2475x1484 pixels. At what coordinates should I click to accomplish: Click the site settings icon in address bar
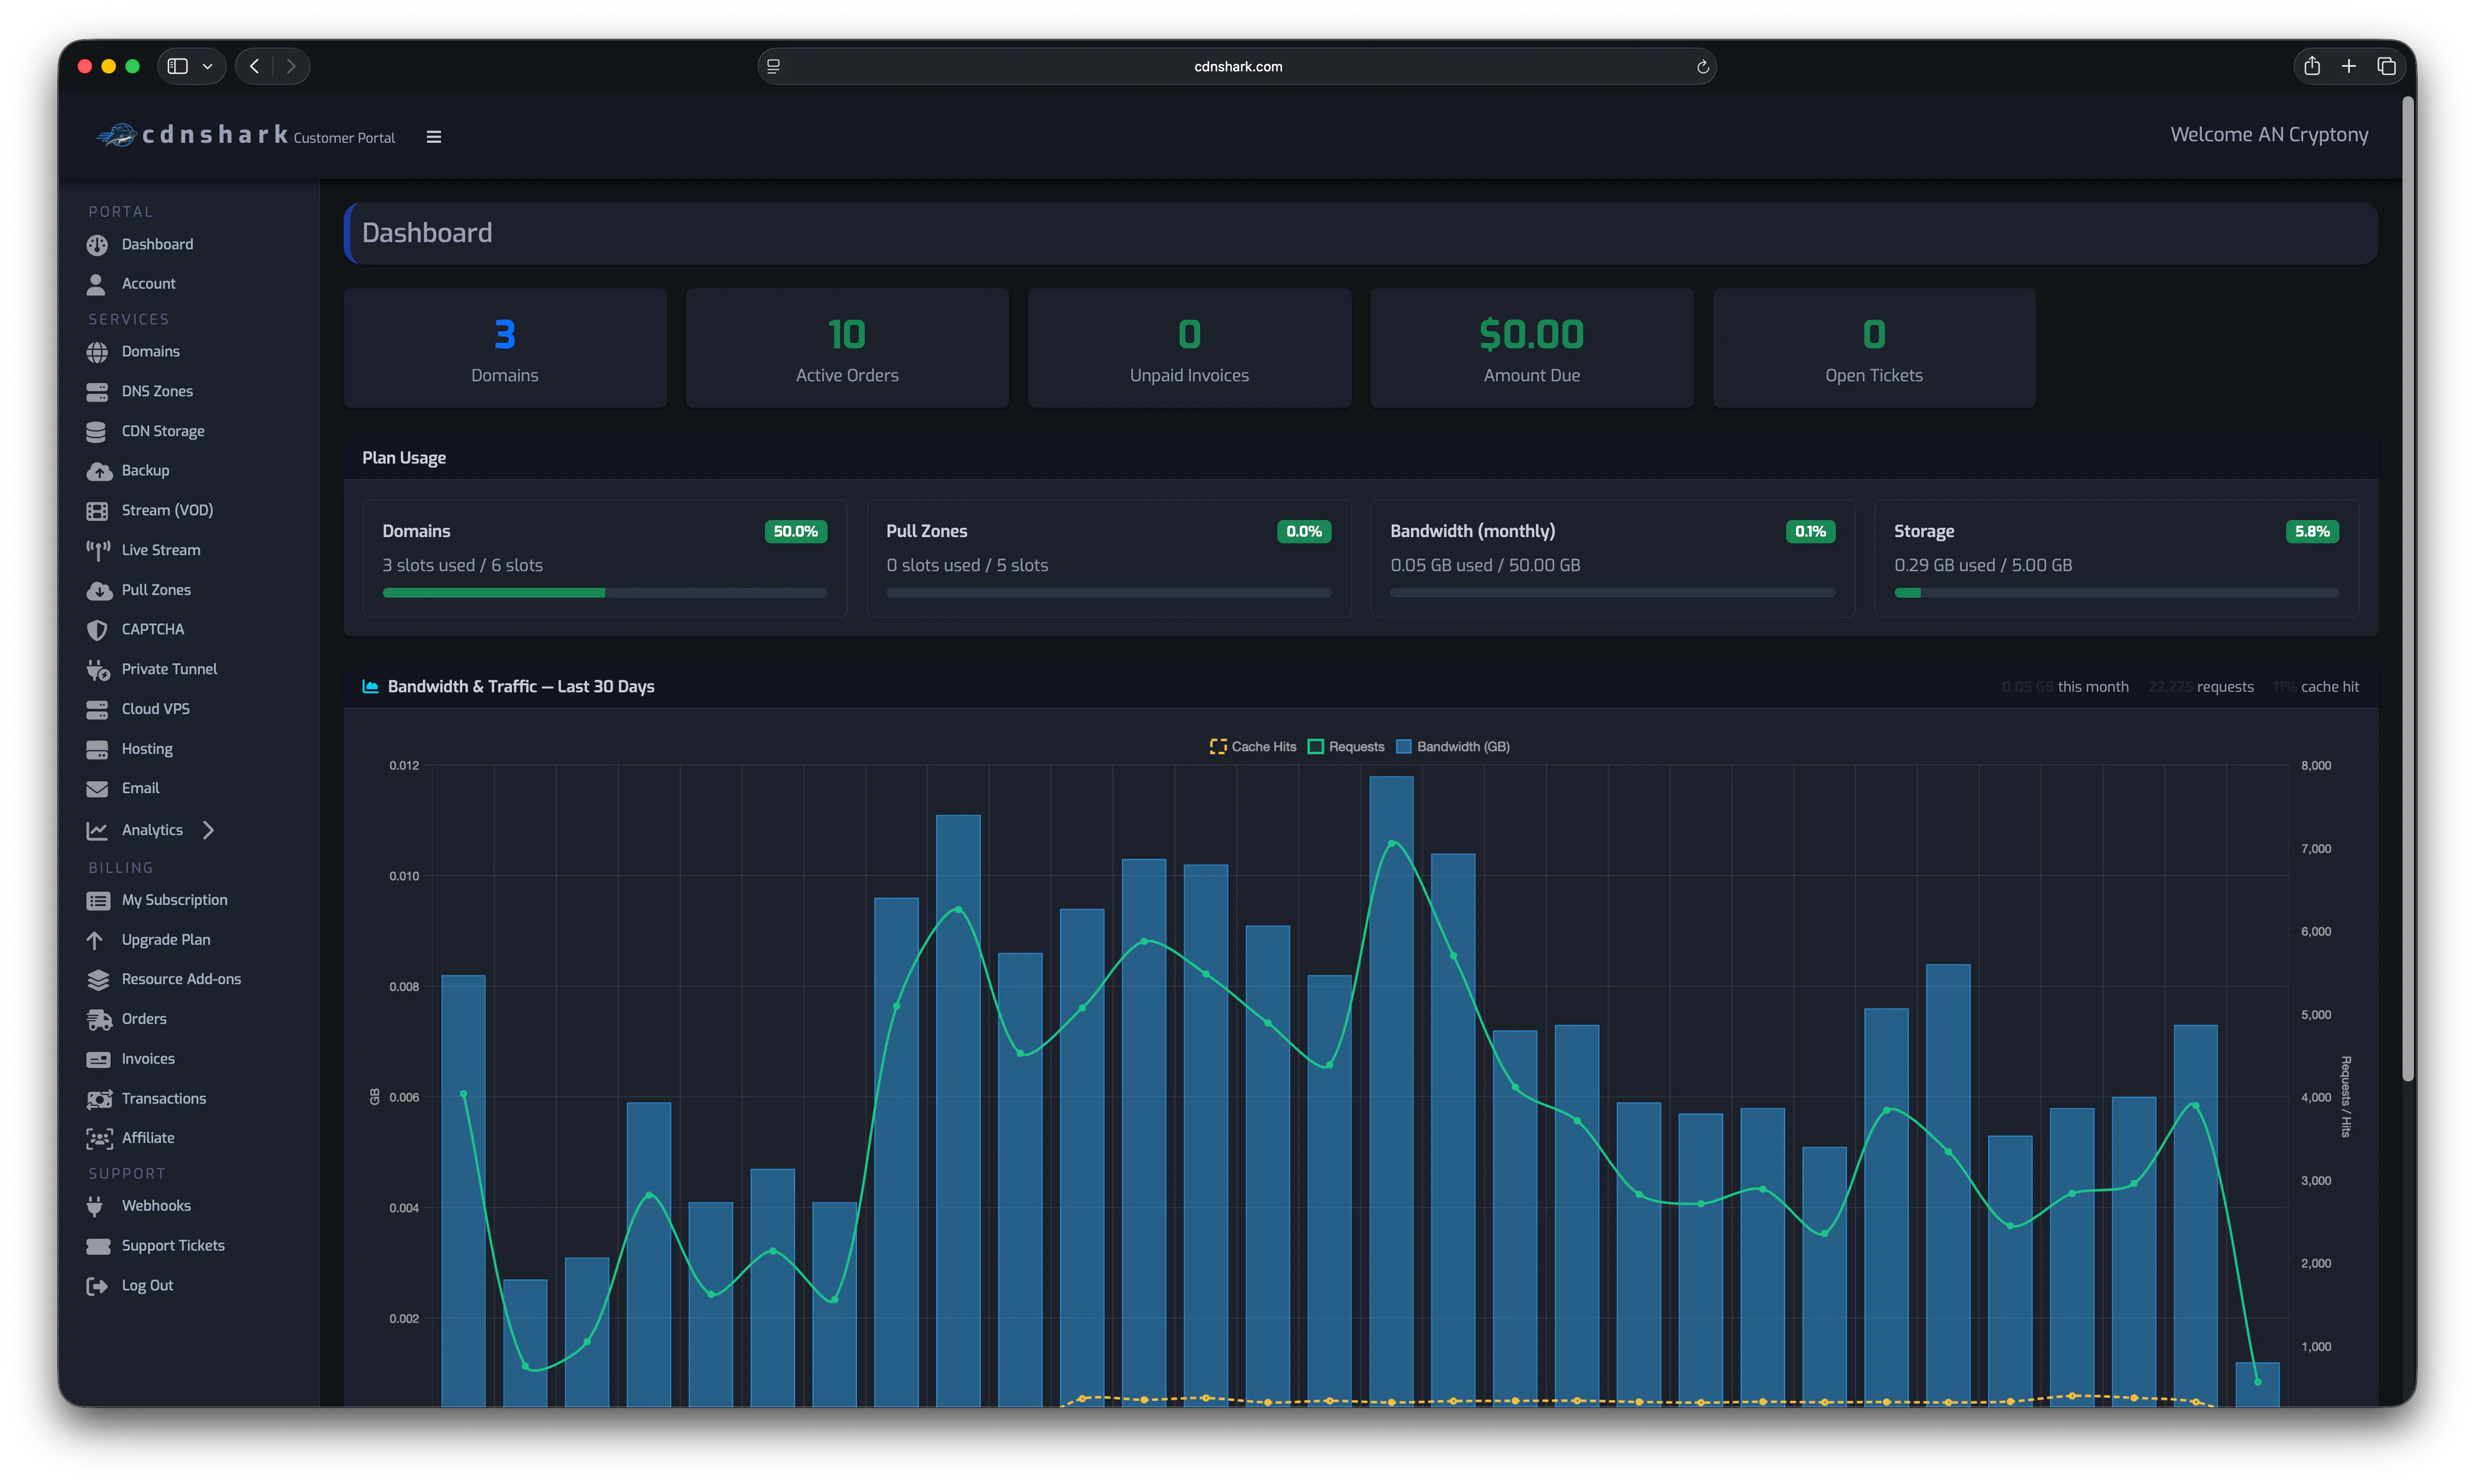[x=773, y=67]
